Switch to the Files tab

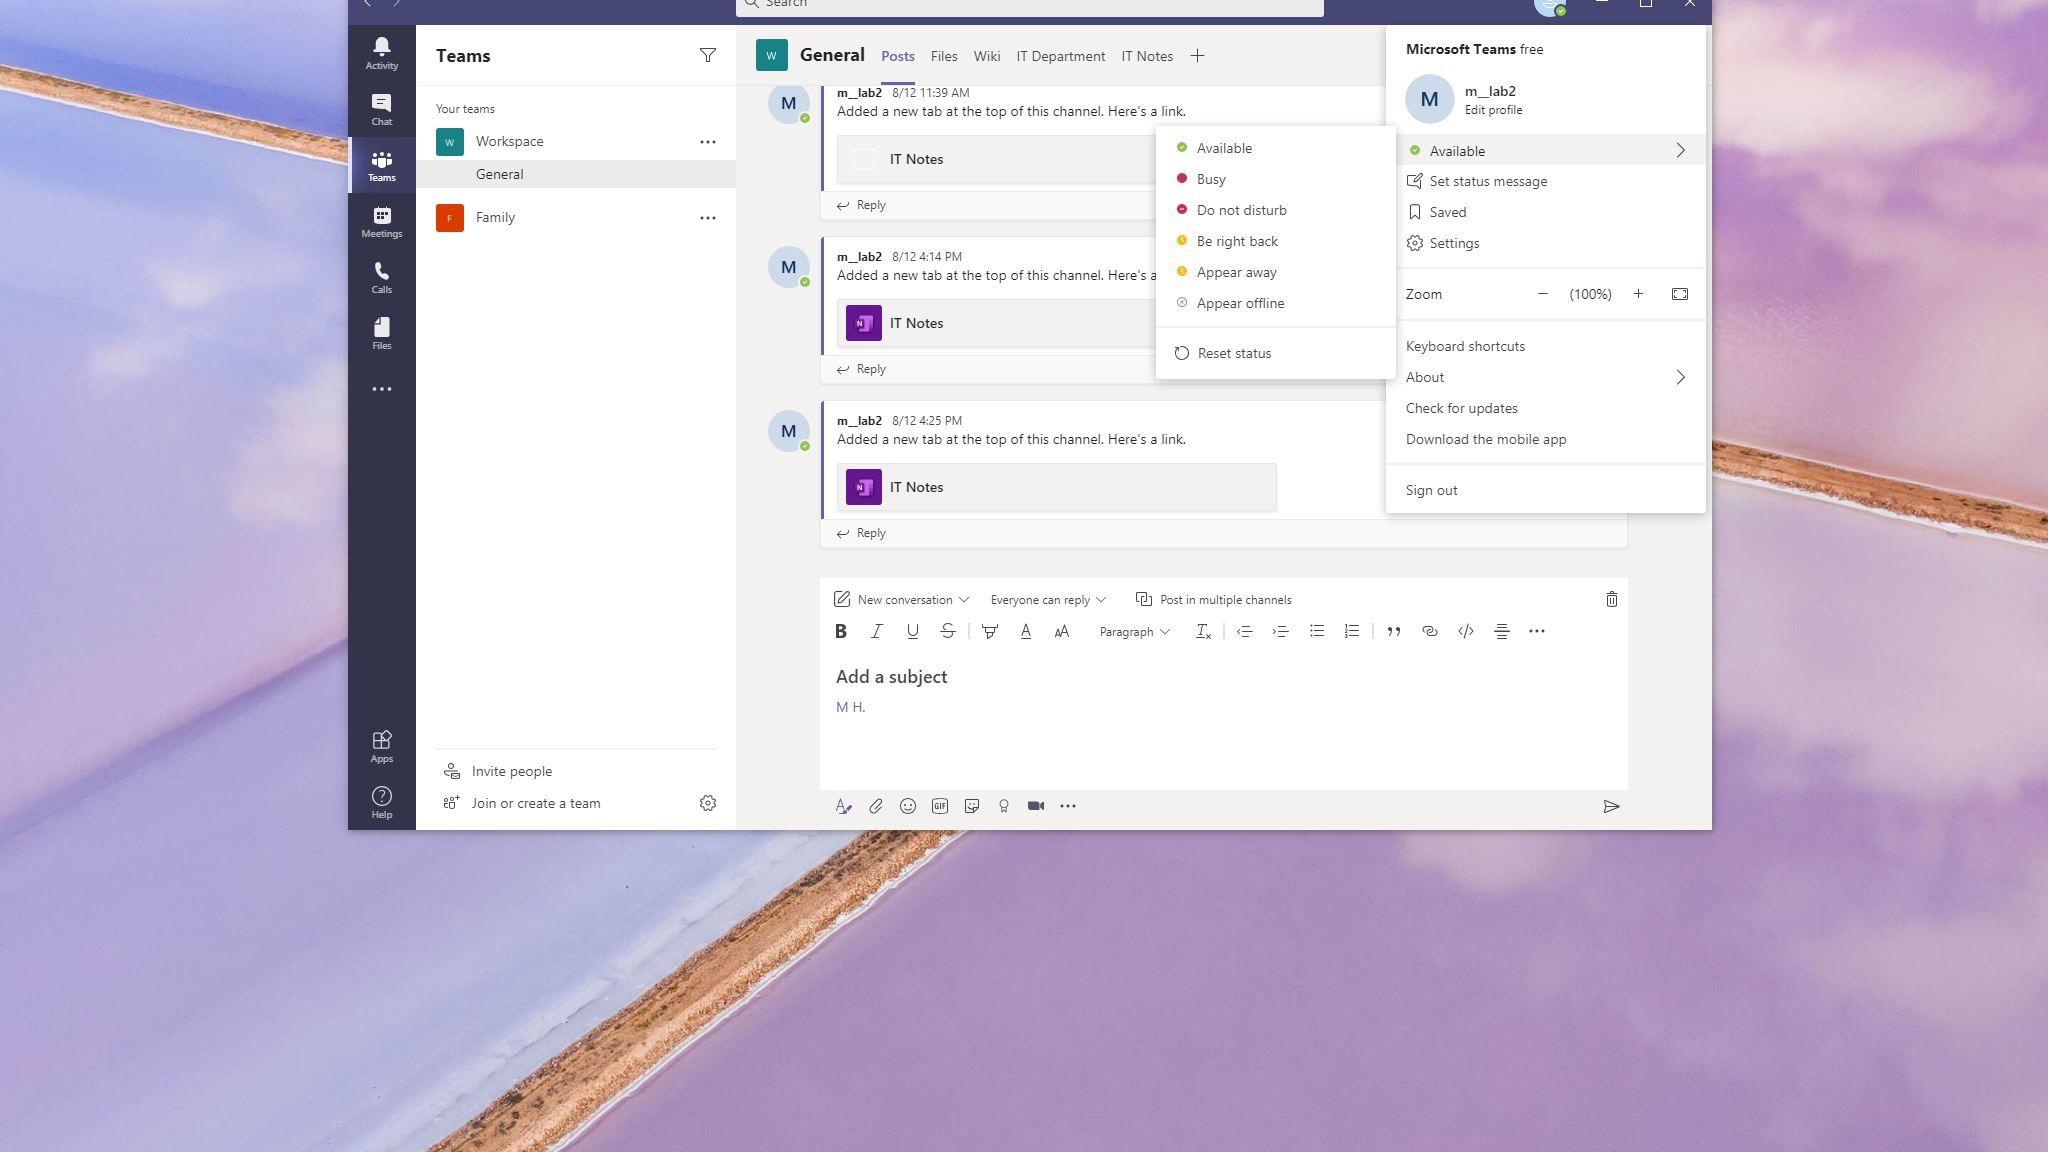click(943, 56)
